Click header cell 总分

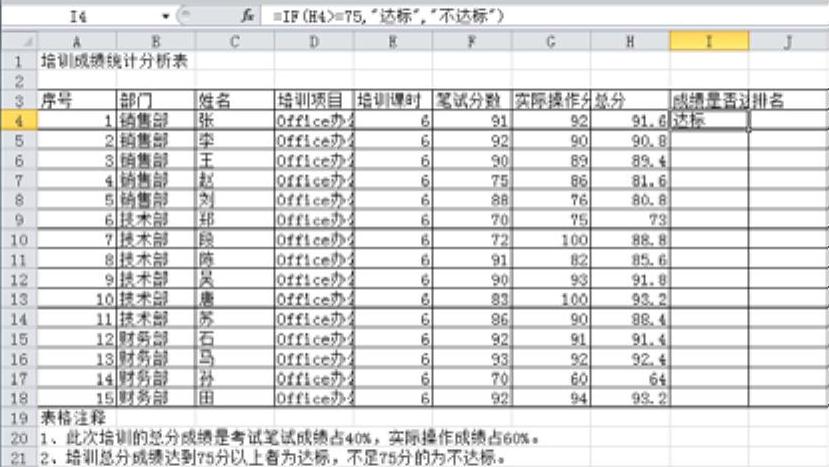pyautogui.click(x=630, y=100)
